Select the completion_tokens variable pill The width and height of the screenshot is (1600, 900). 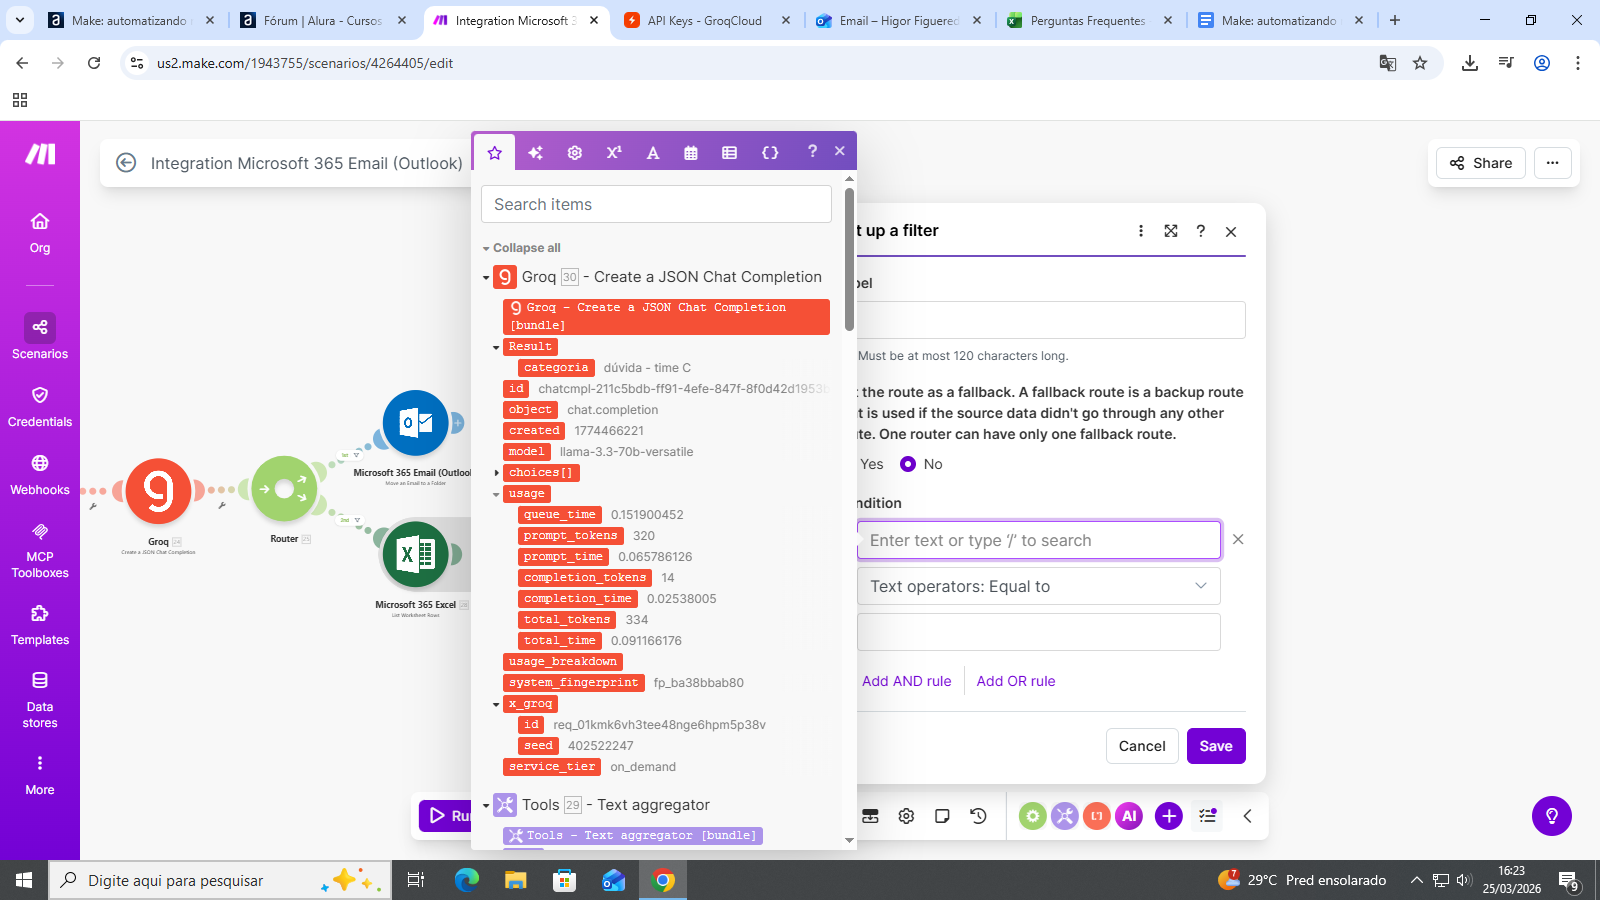pyautogui.click(x=585, y=578)
